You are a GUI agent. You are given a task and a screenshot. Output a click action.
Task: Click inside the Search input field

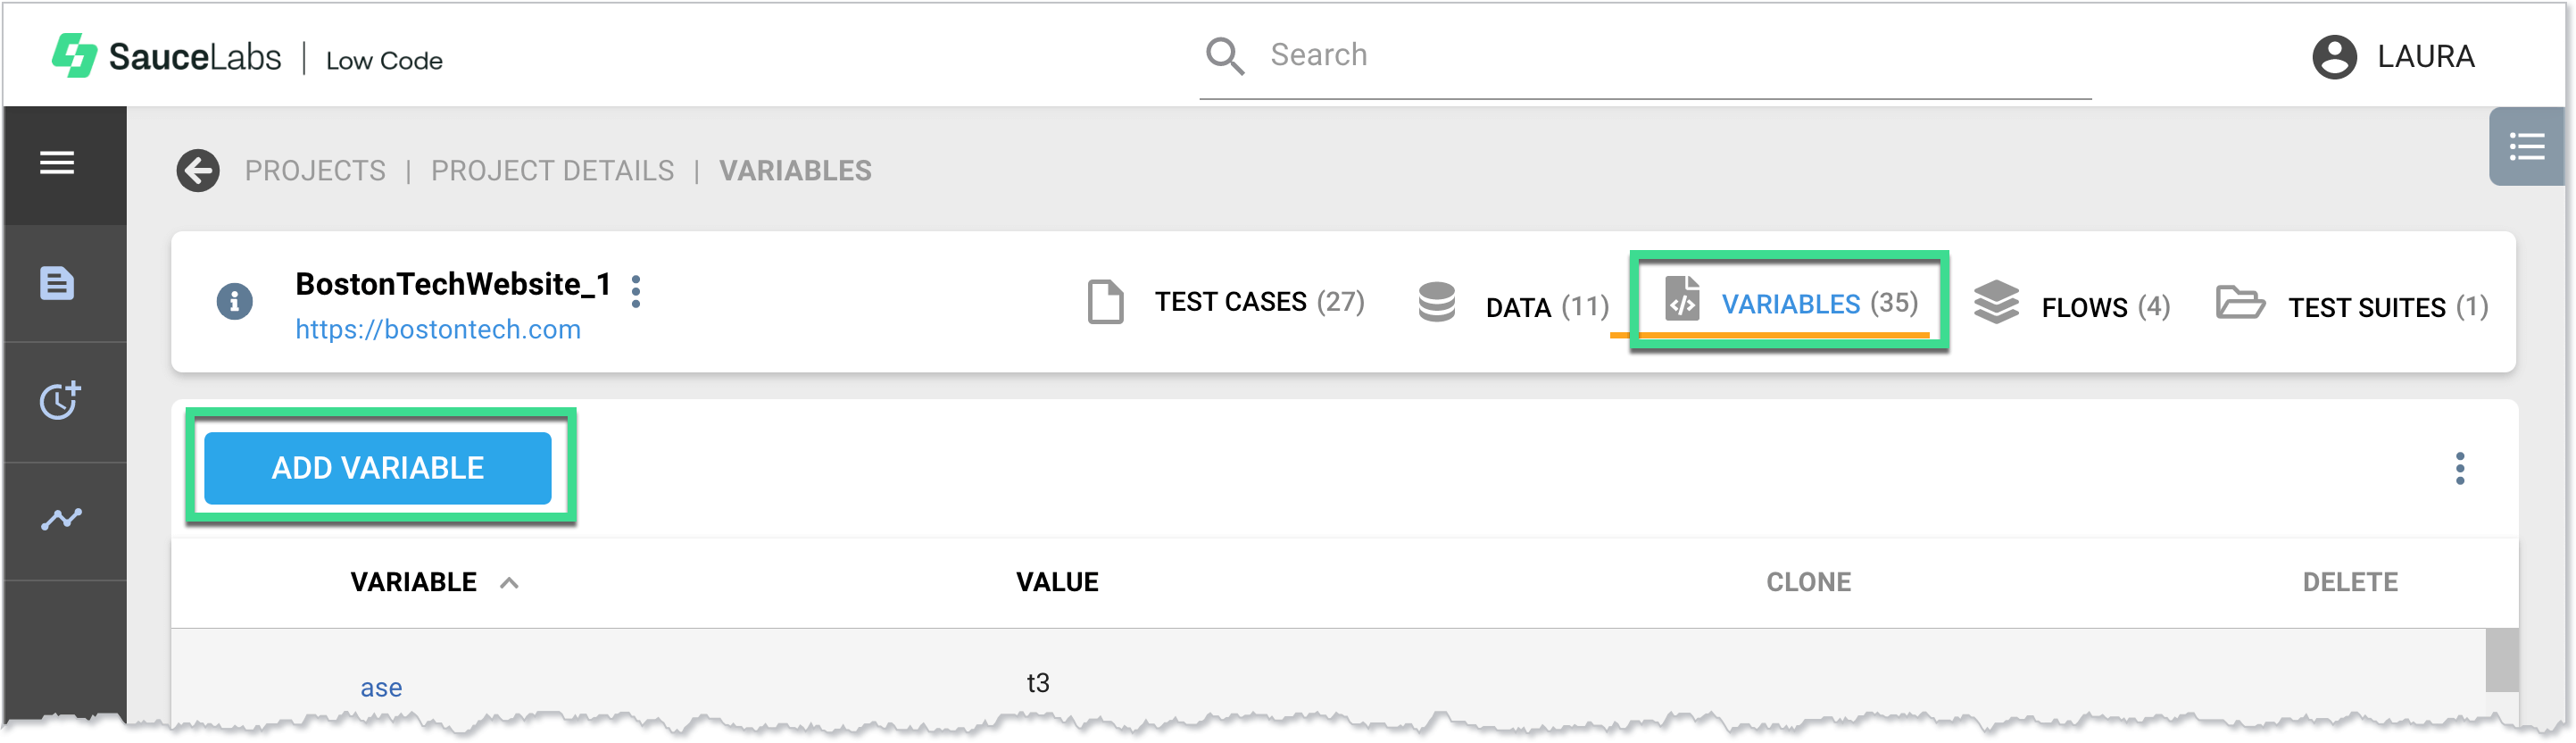(x=1600, y=56)
